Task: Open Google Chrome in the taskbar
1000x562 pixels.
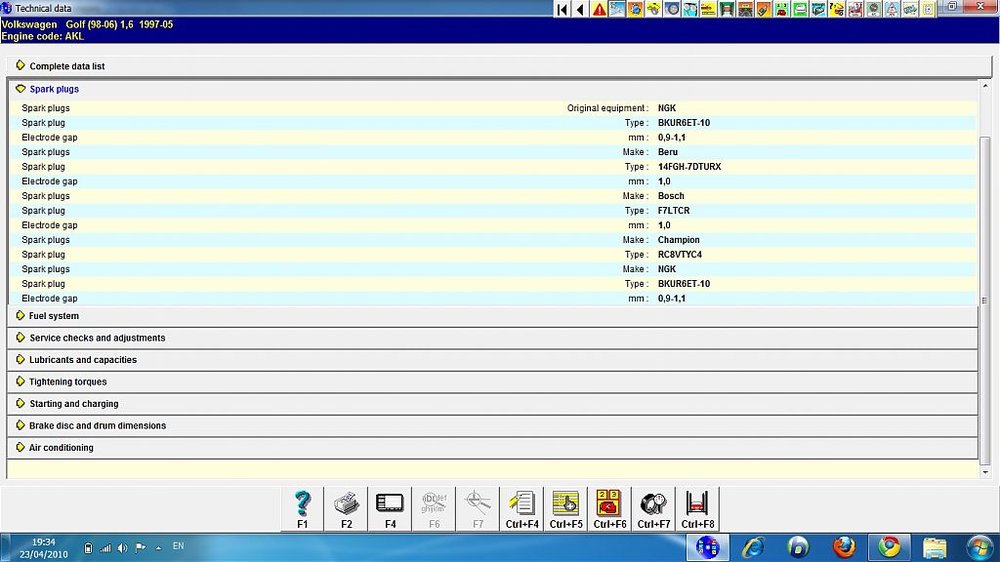Action: coord(890,547)
